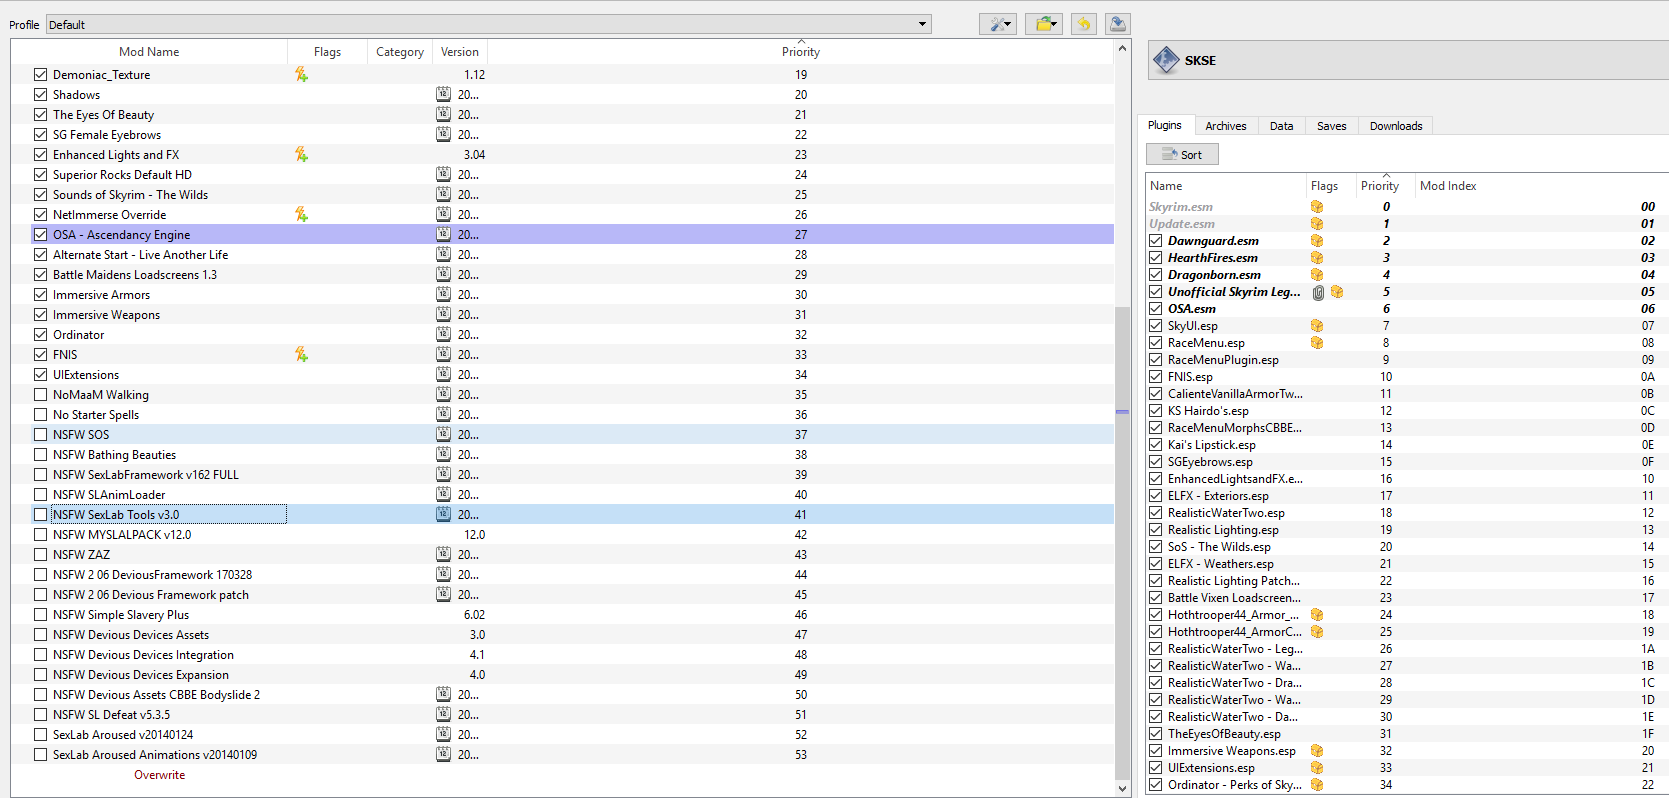Open the SKSE executable selector
The width and height of the screenshot is (1669, 798).
[1409, 60]
